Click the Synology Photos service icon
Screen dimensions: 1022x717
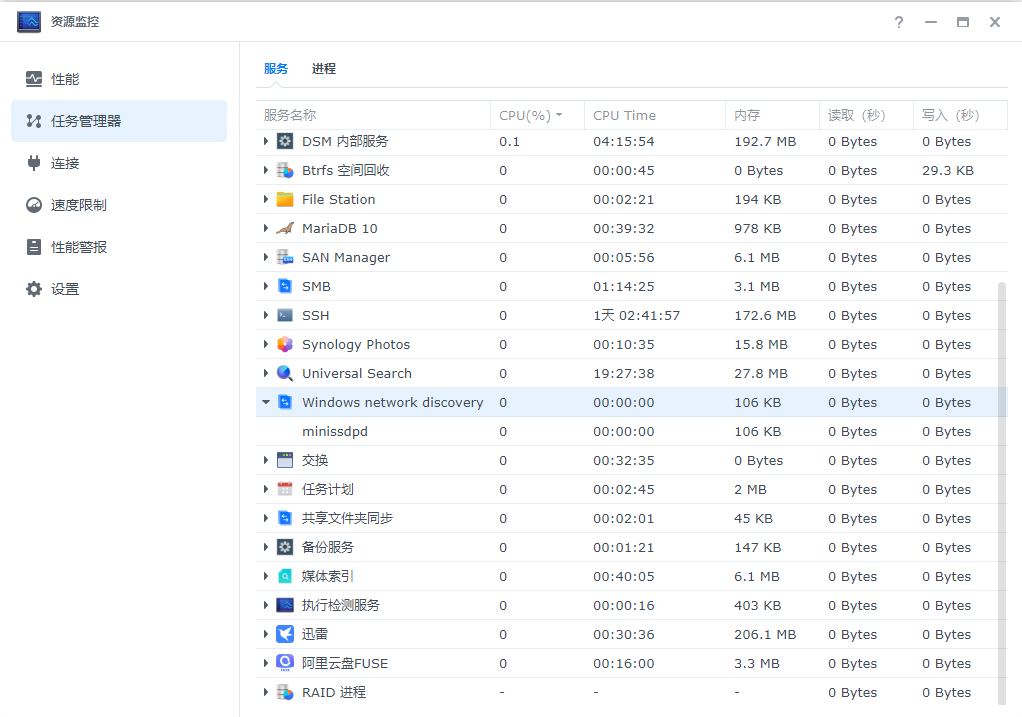(x=285, y=344)
